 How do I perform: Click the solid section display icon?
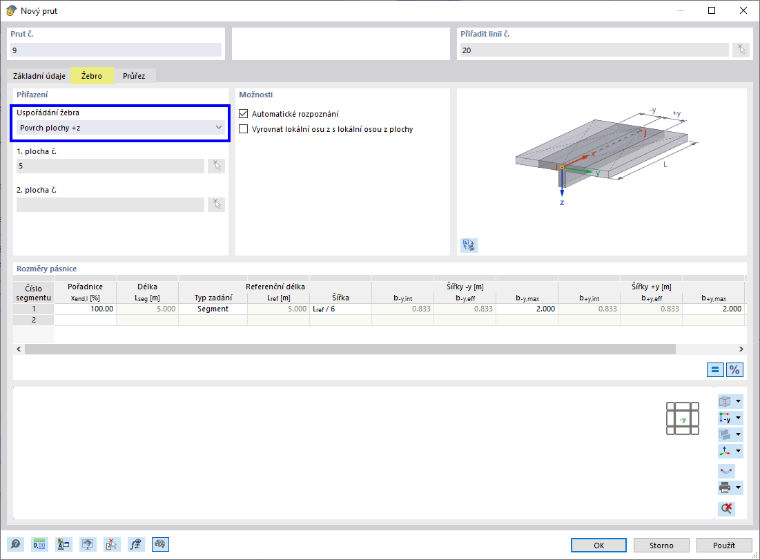725,434
